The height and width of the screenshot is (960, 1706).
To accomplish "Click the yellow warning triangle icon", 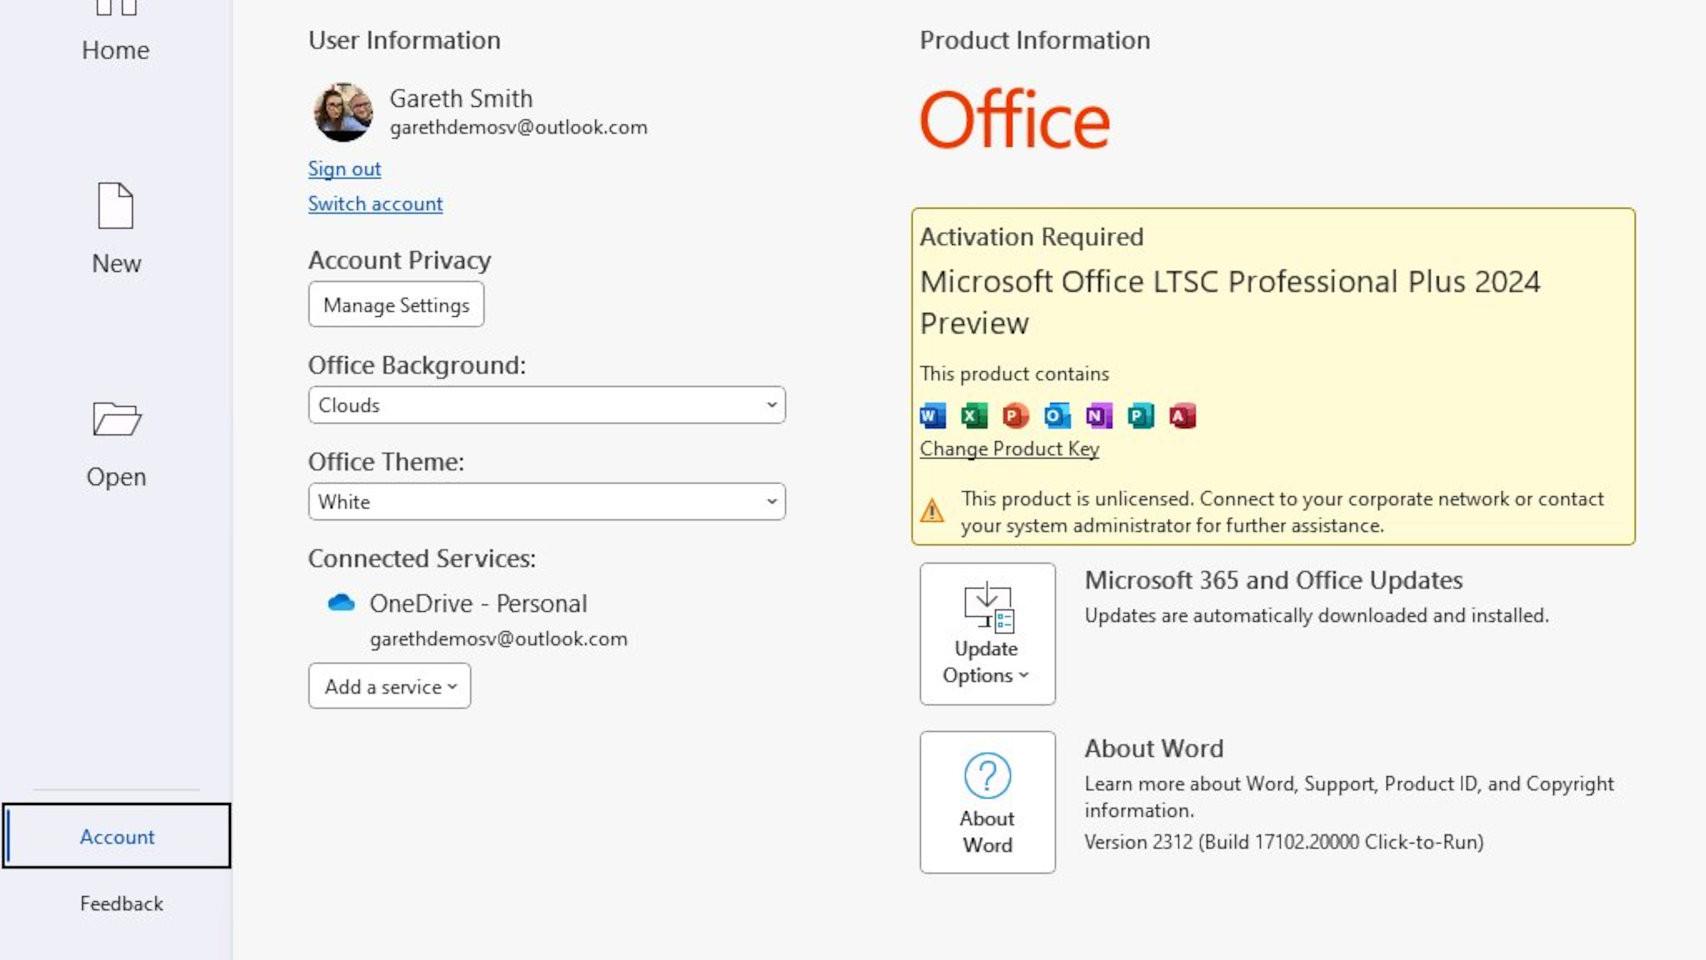I will coord(932,511).
